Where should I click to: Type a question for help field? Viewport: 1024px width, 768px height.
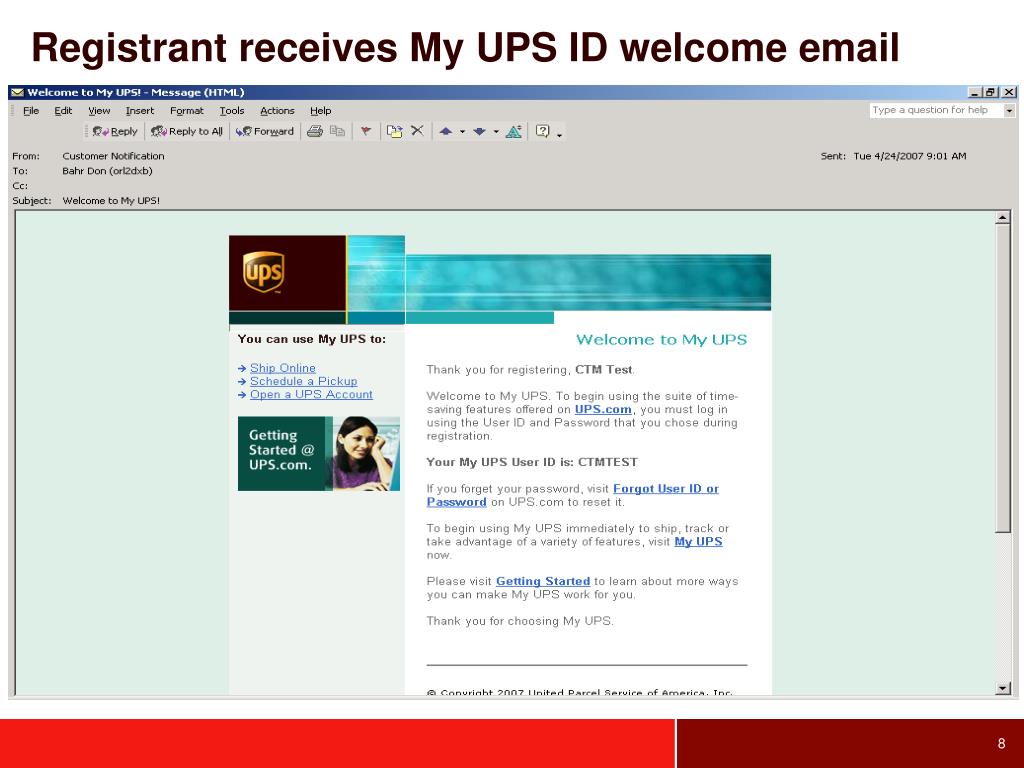click(x=935, y=110)
